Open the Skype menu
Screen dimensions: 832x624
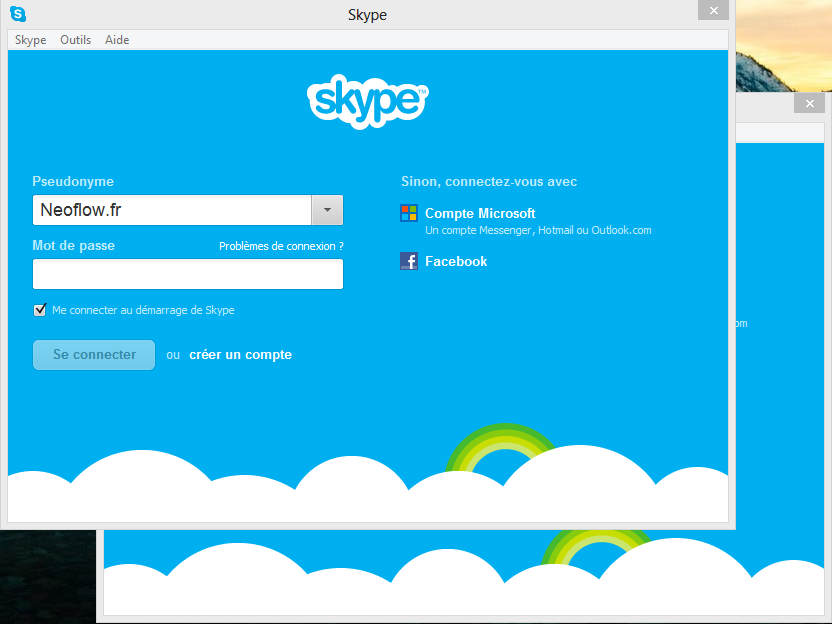tap(31, 40)
